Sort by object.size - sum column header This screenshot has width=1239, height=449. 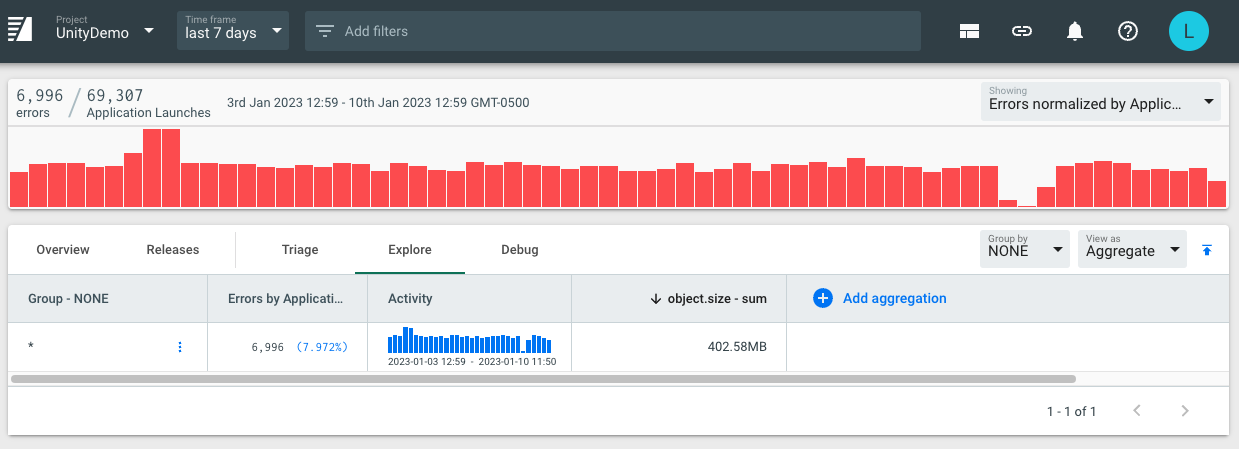714,298
